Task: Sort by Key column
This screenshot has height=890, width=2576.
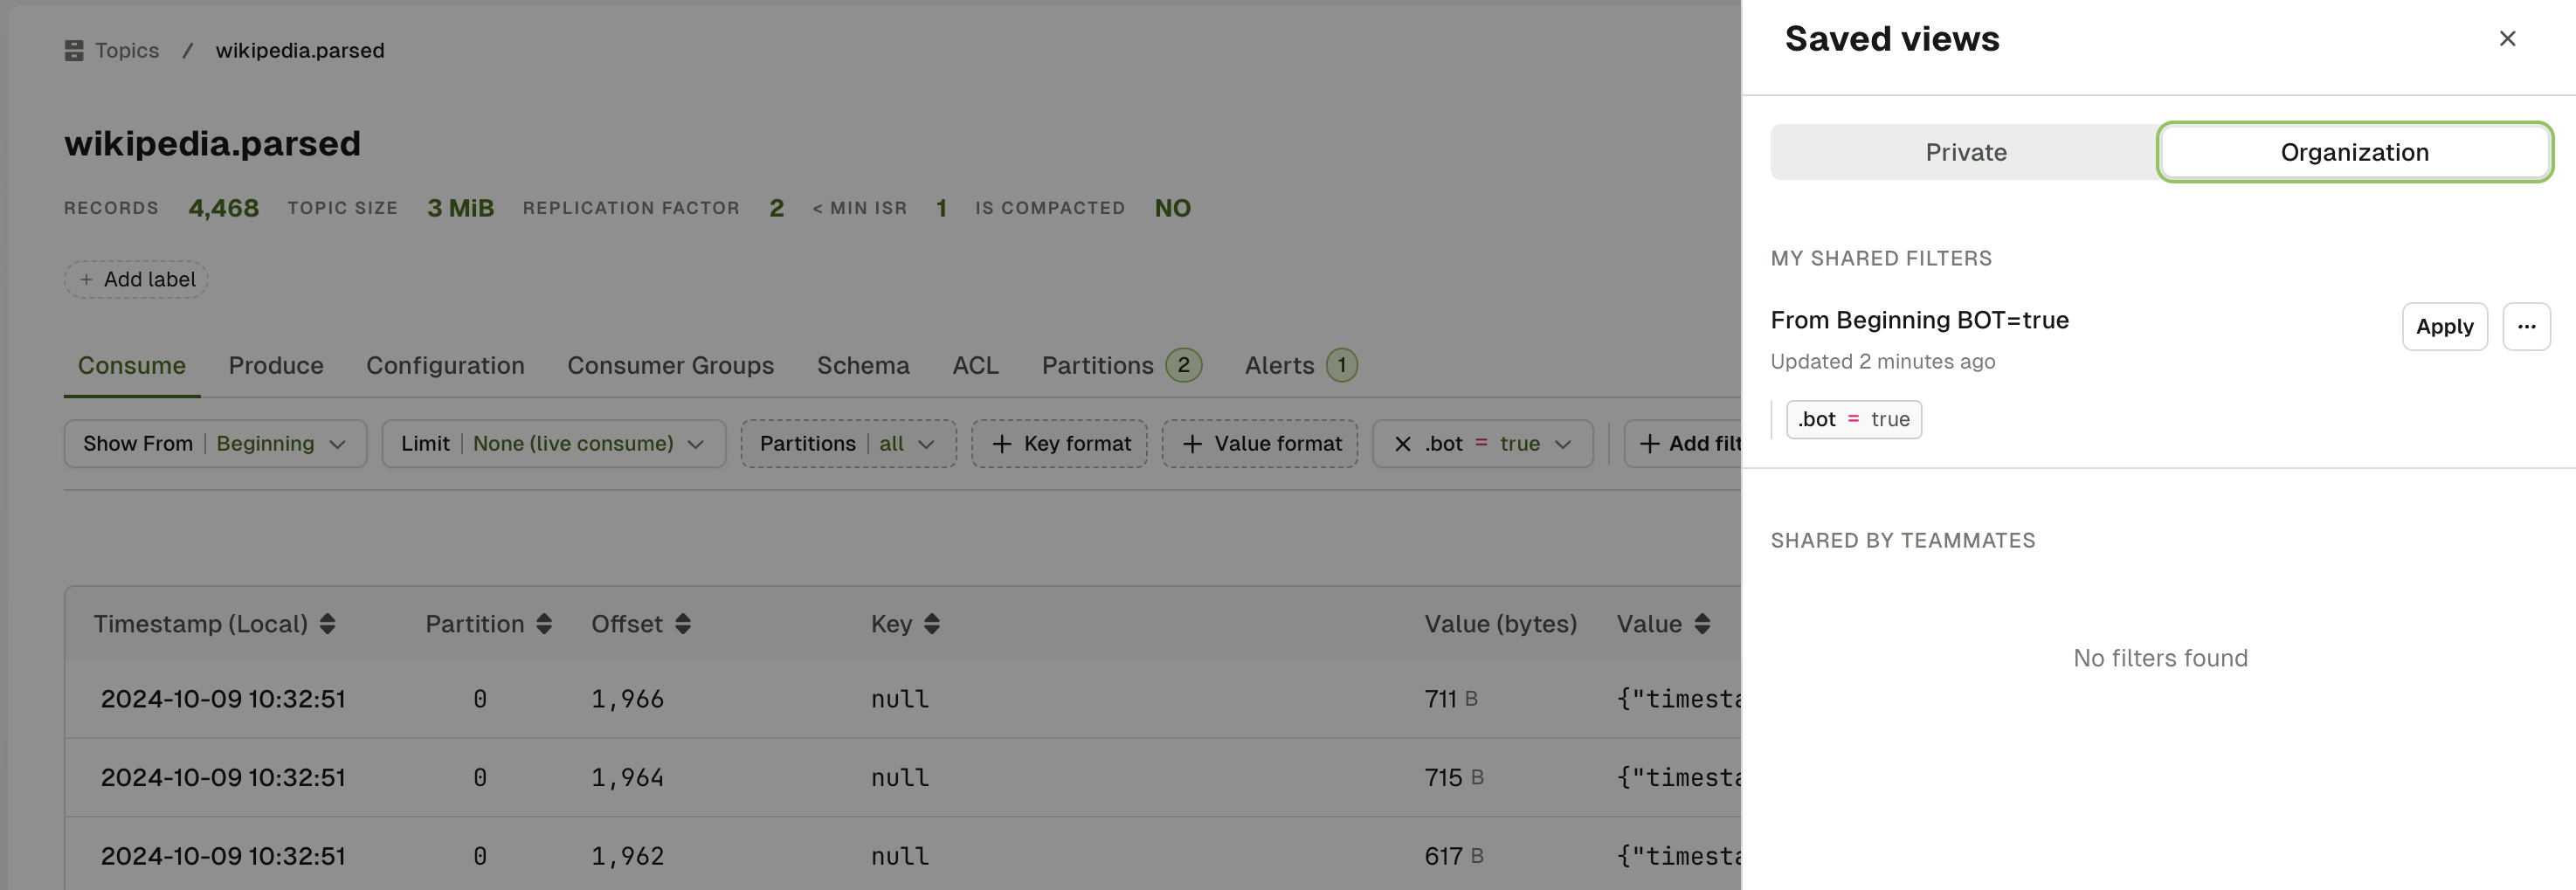Action: pyautogui.click(x=931, y=624)
